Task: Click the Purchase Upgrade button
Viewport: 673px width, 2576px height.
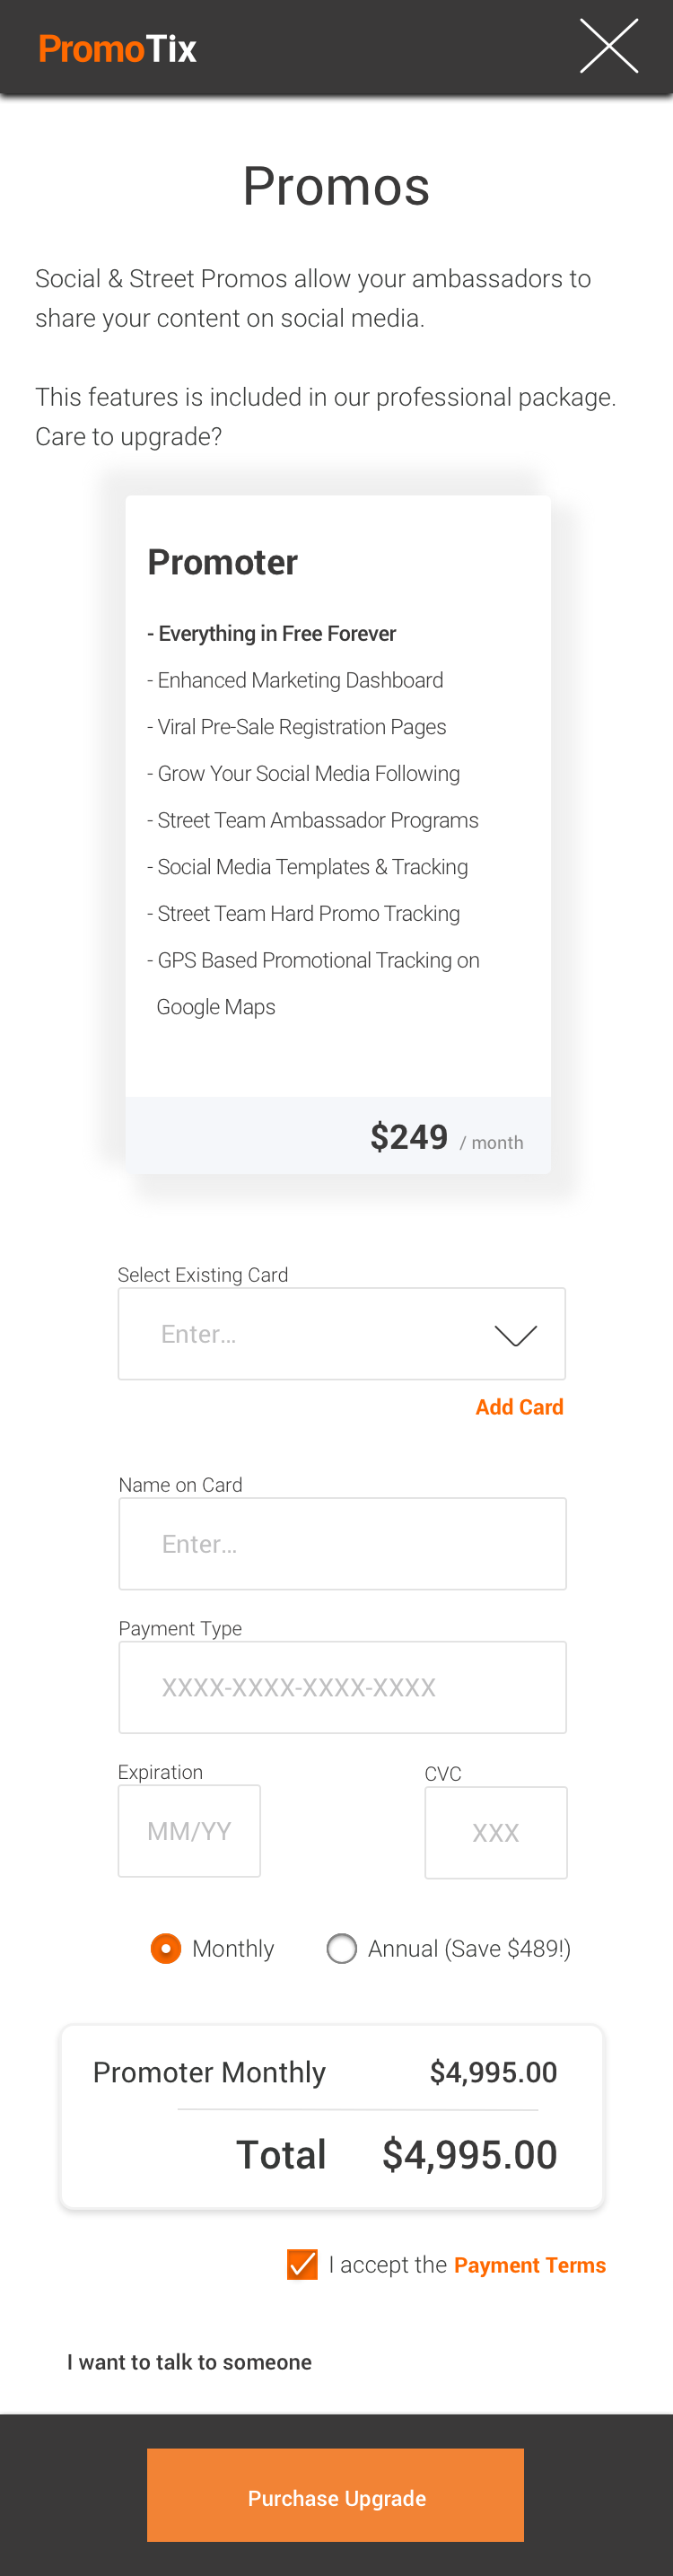Action: (336, 2495)
